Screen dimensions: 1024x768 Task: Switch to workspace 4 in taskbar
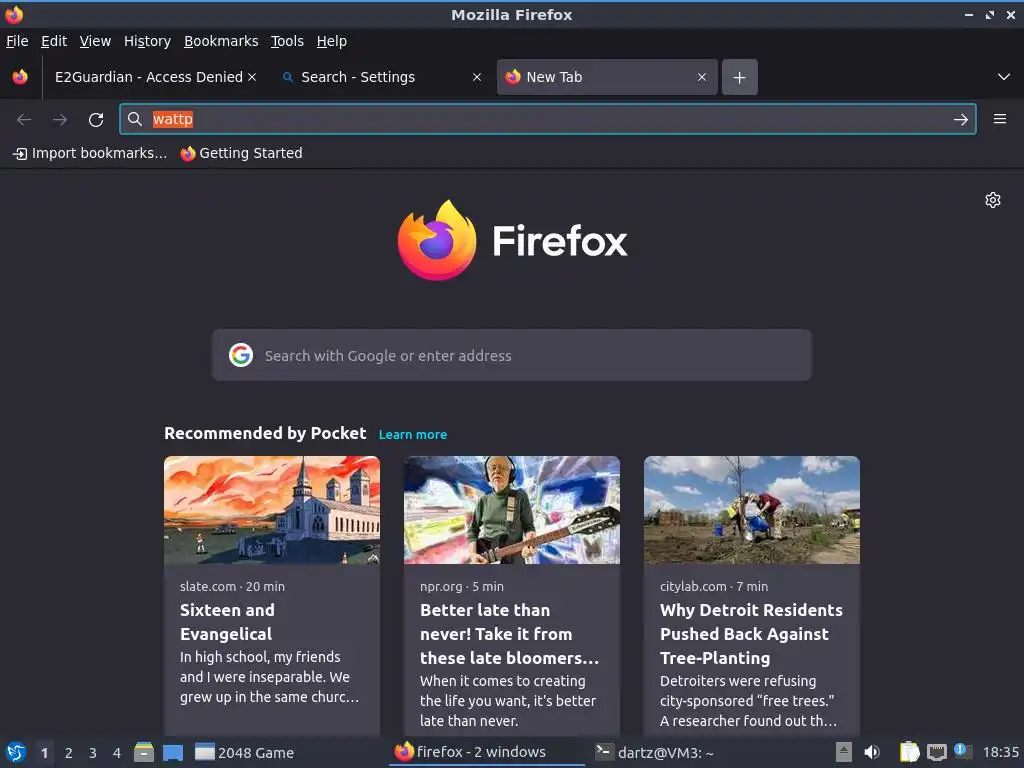117,753
